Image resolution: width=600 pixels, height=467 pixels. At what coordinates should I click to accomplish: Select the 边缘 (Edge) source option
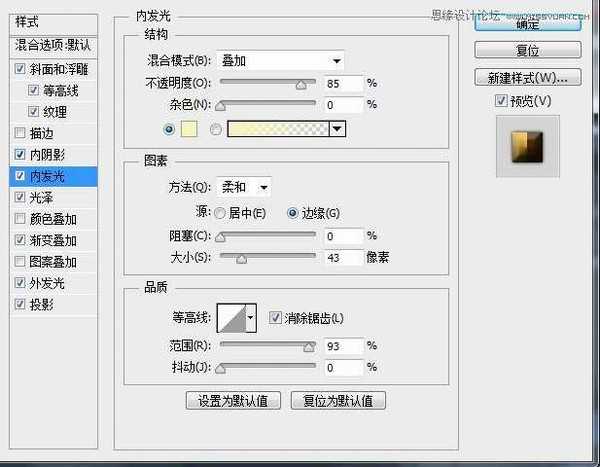(x=293, y=213)
